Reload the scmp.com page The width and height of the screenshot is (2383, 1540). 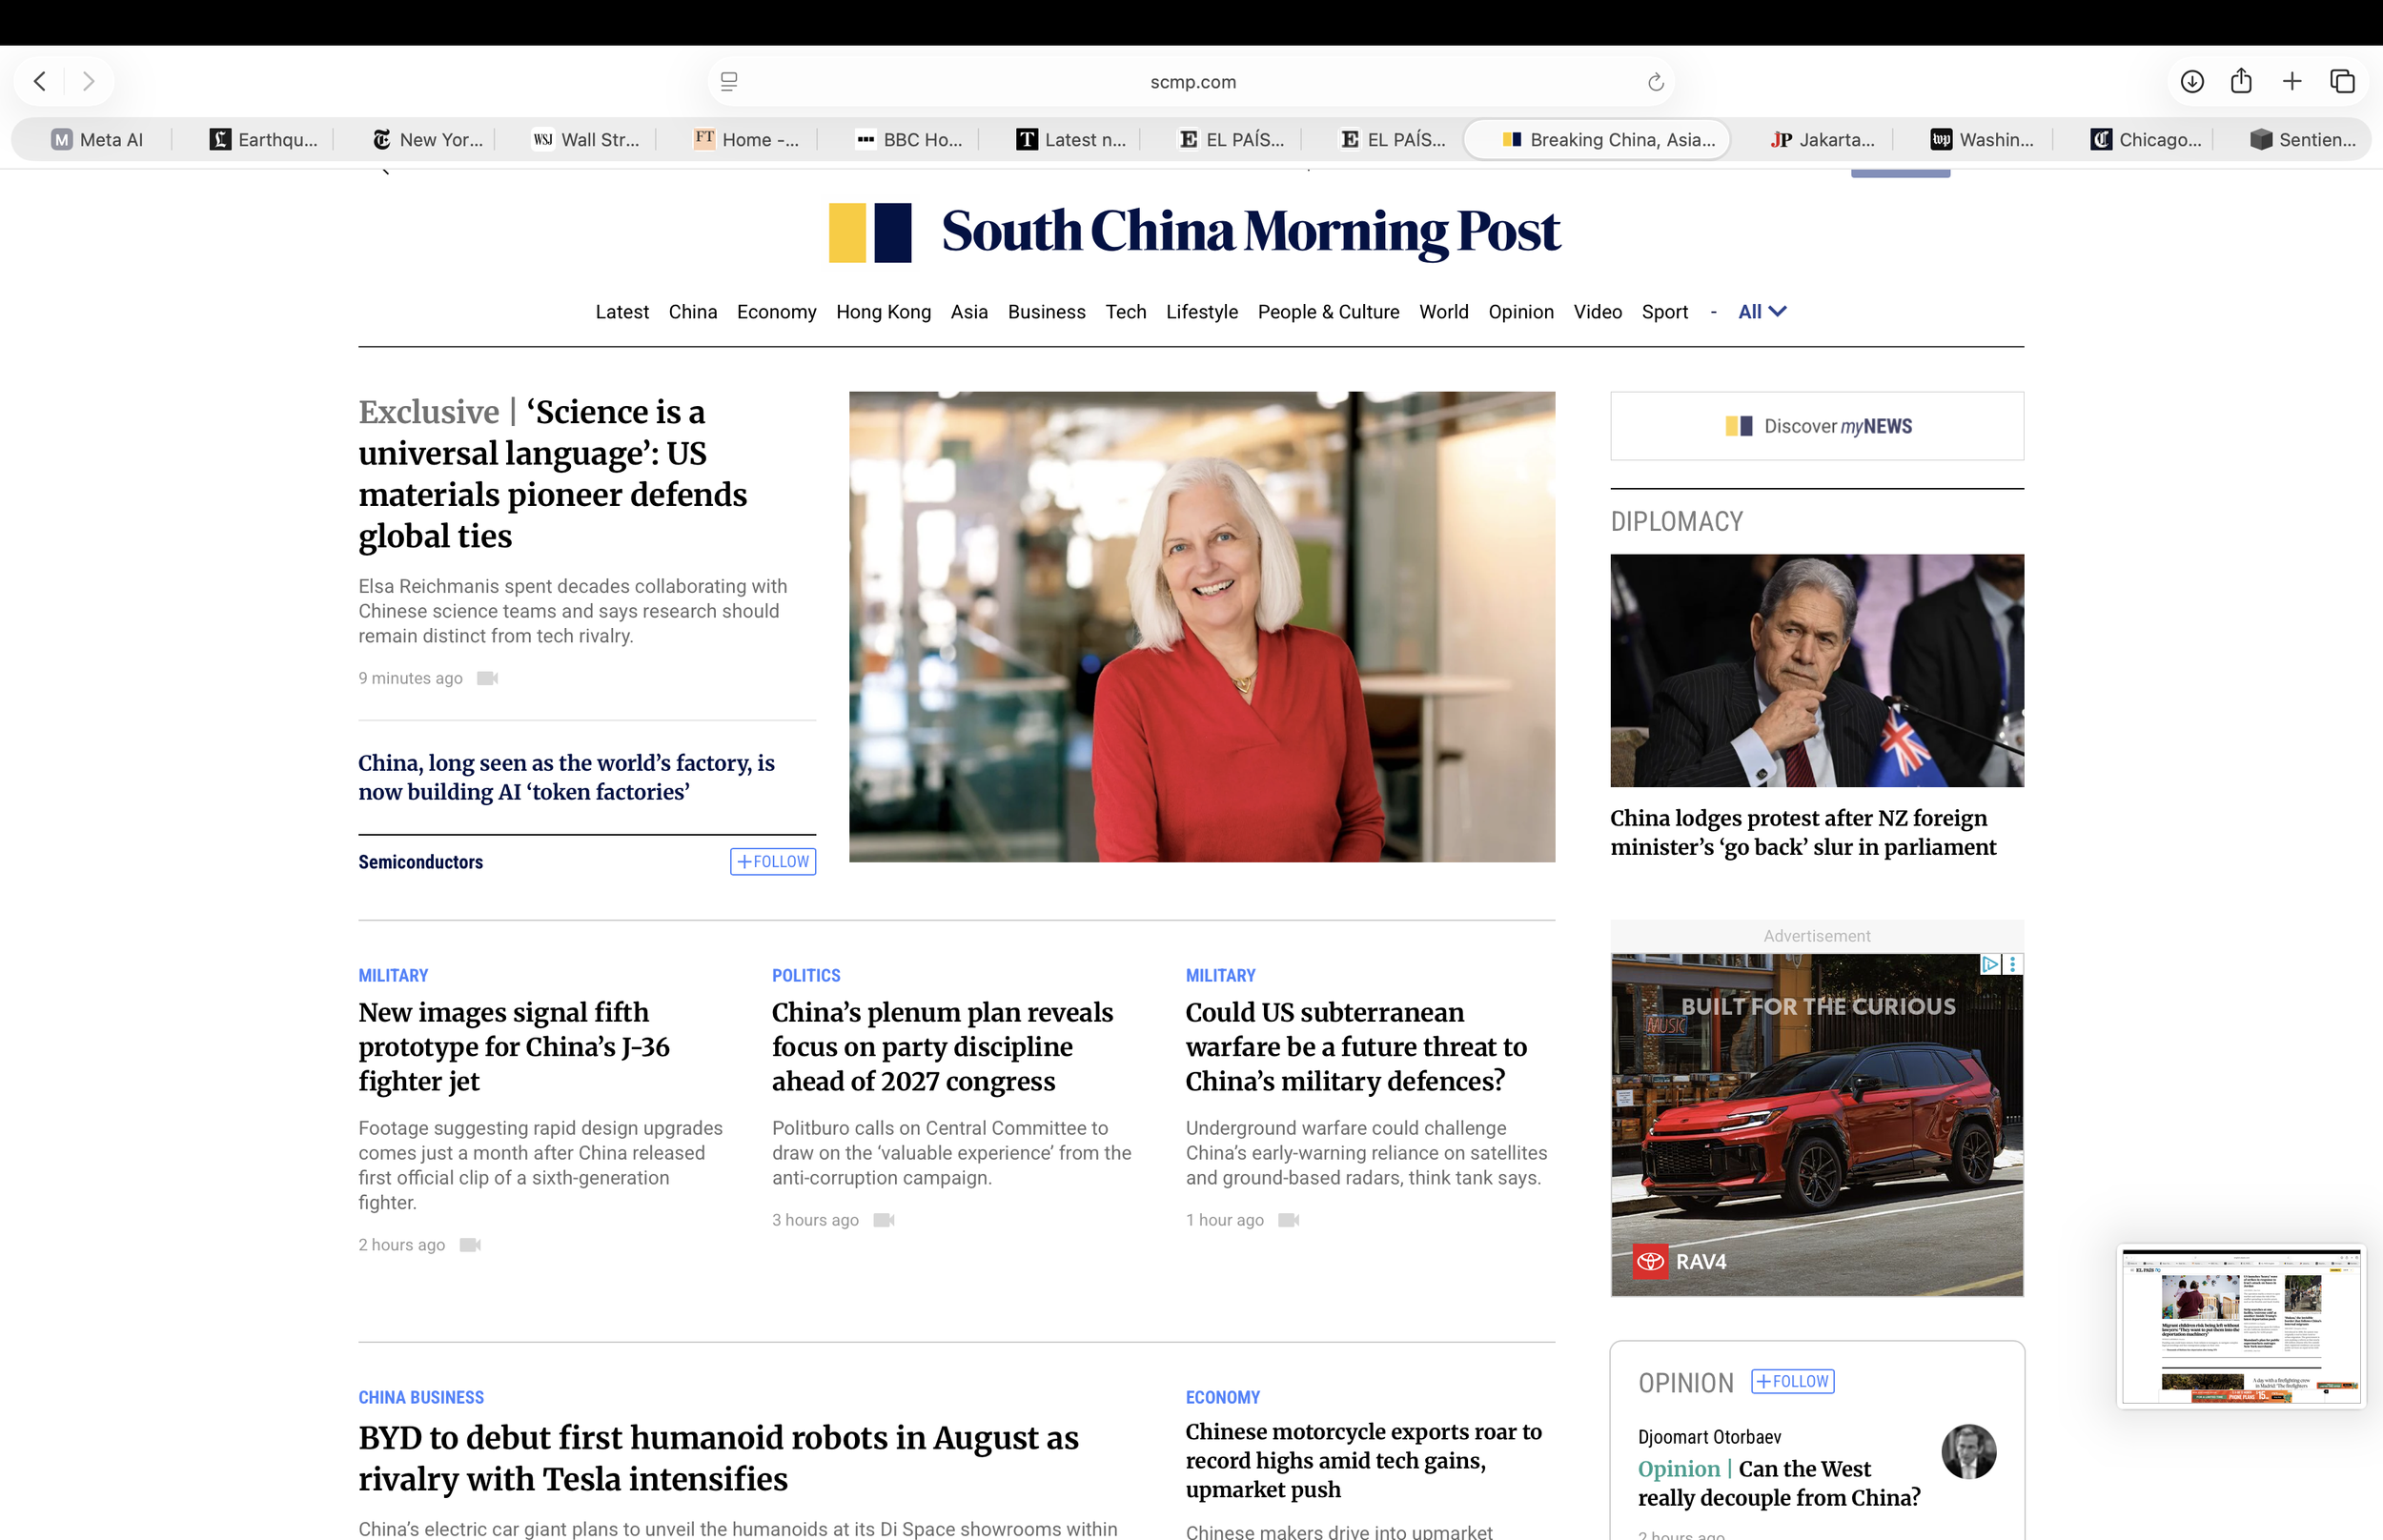coord(1655,82)
